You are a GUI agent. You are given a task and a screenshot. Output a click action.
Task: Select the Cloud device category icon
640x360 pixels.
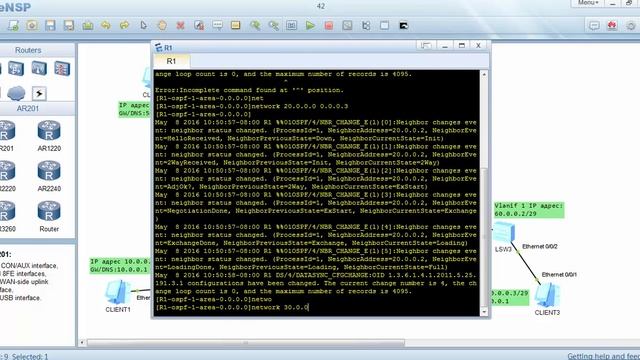pos(16,93)
